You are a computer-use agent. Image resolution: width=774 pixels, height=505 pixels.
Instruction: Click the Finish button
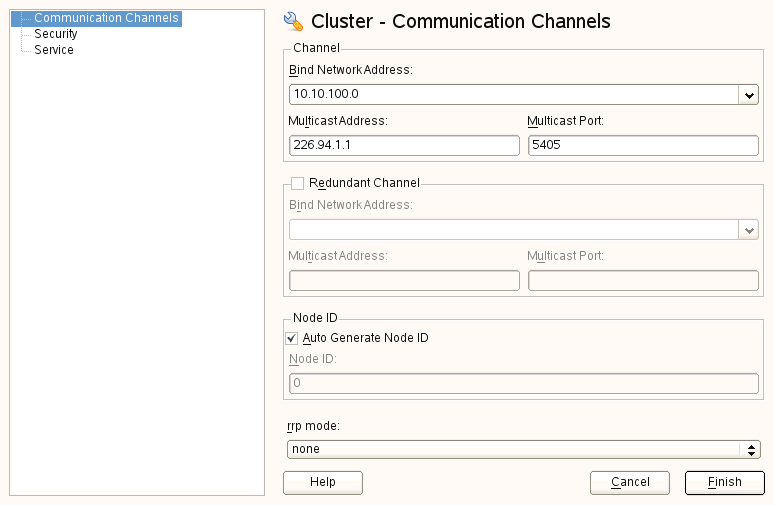(x=724, y=482)
